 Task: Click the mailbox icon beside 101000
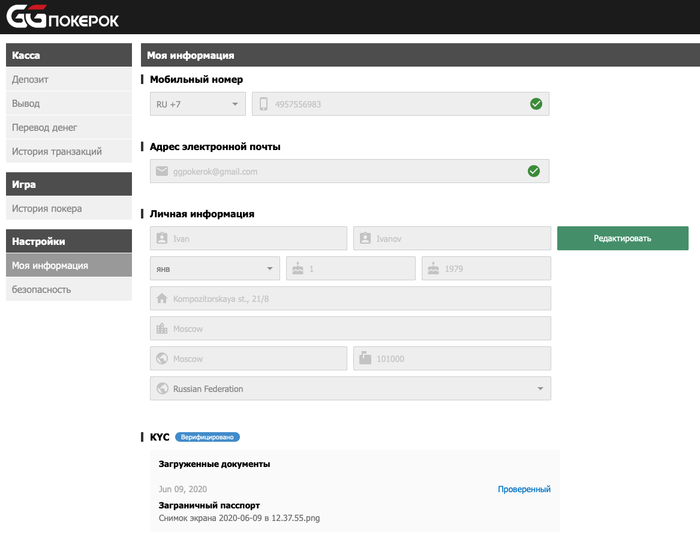tap(365, 358)
